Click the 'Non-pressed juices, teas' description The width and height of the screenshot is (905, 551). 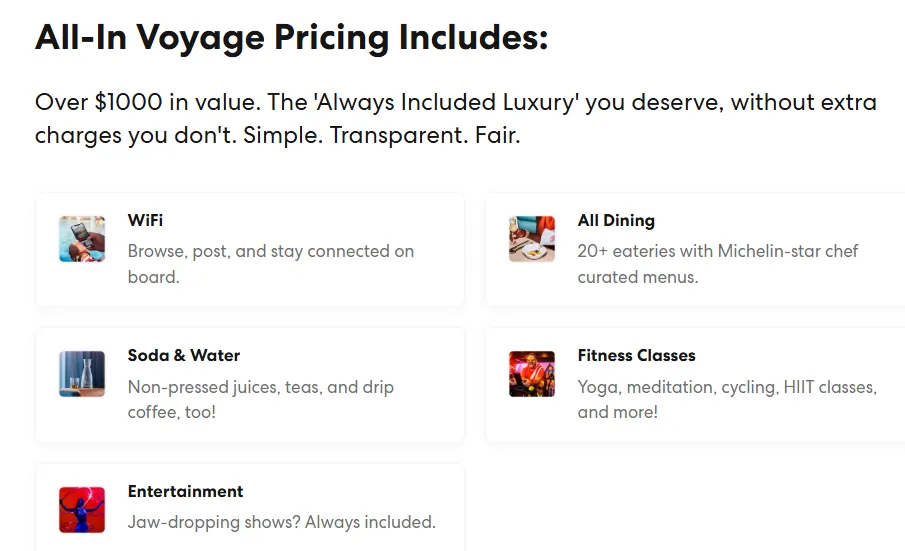pyautogui.click(x=260, y=386)
